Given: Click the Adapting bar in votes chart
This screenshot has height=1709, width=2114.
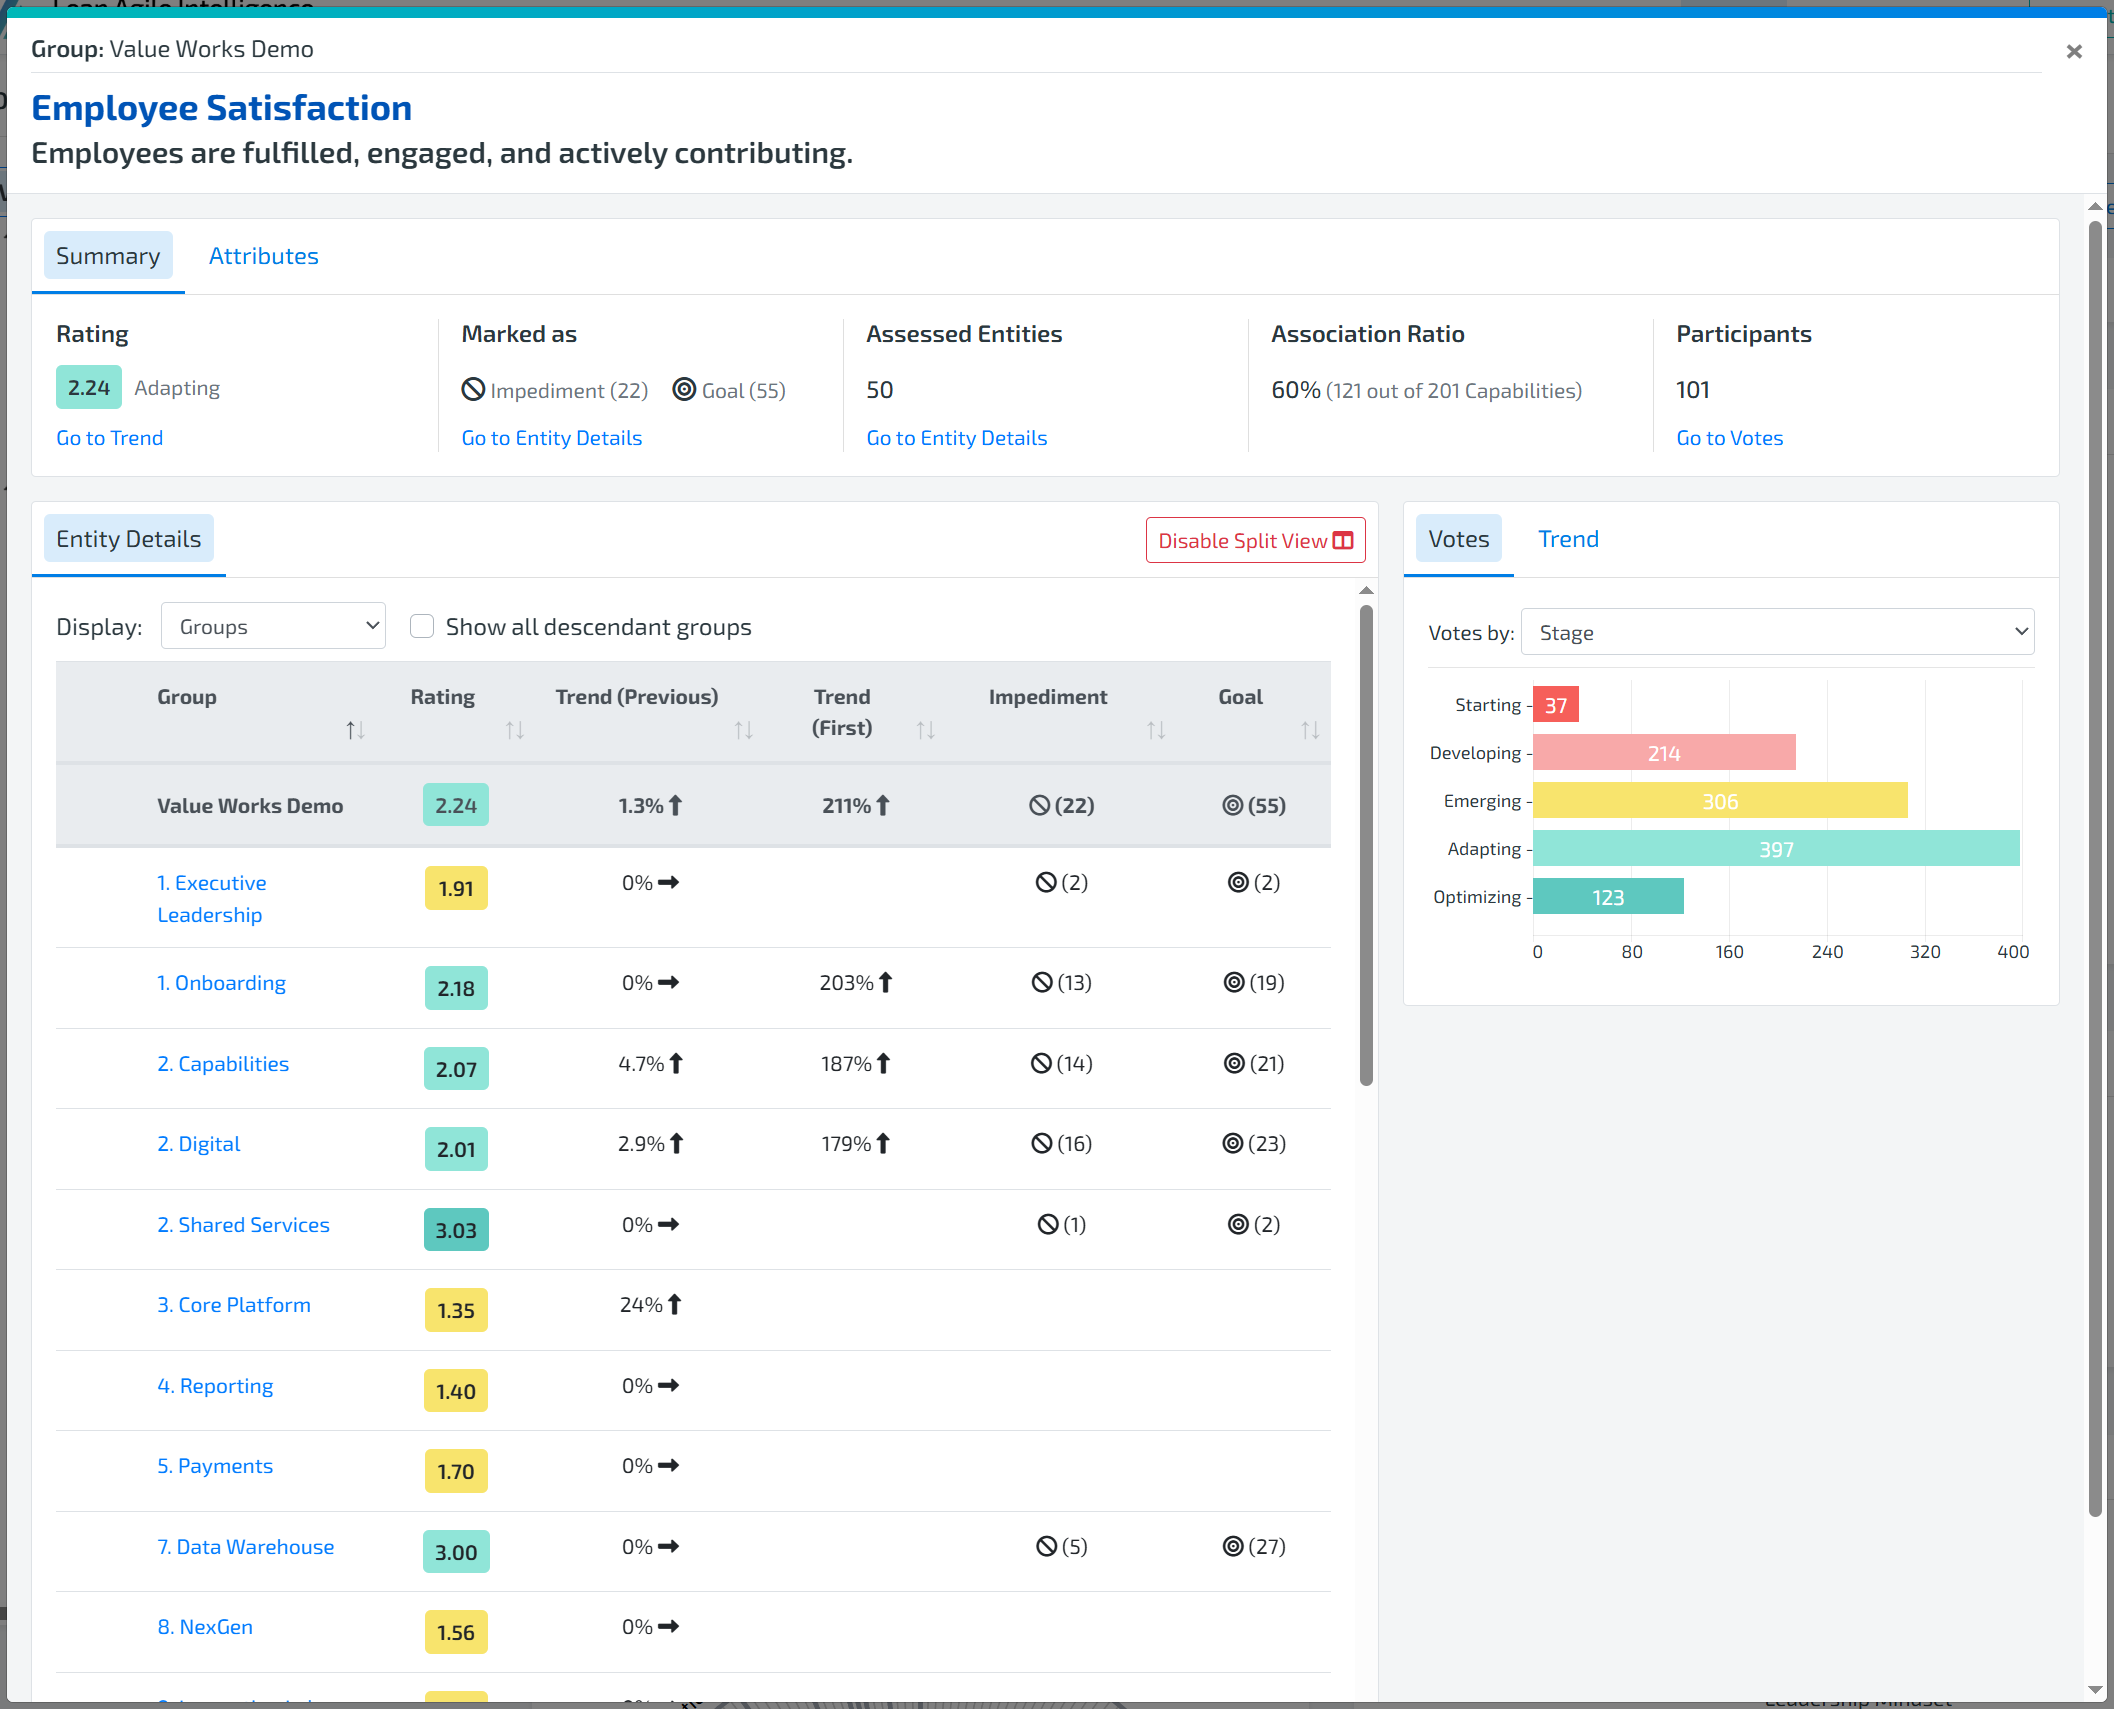Looking at the screenshot, I should pyautogui.click(x=1775, y=849).
